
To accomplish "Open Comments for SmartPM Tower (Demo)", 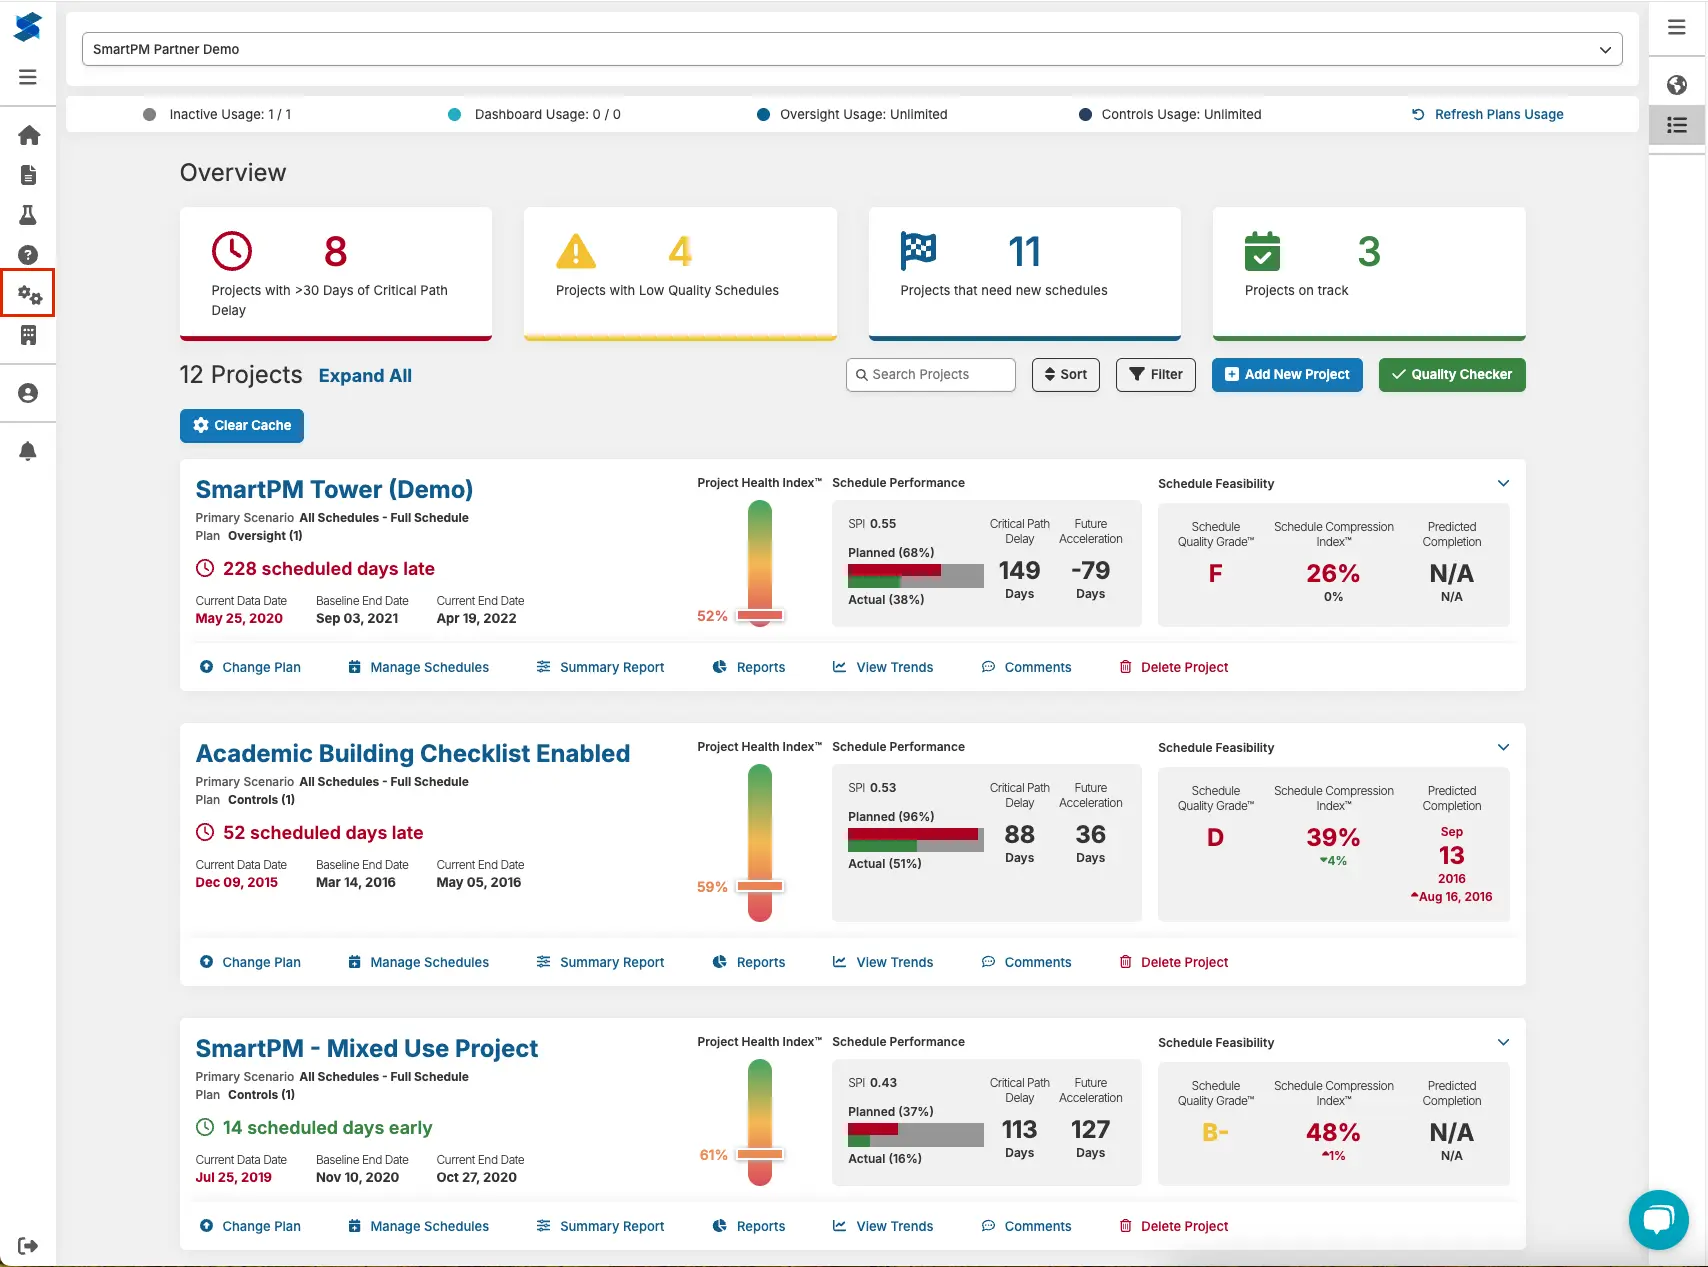I will [1026, 667].
